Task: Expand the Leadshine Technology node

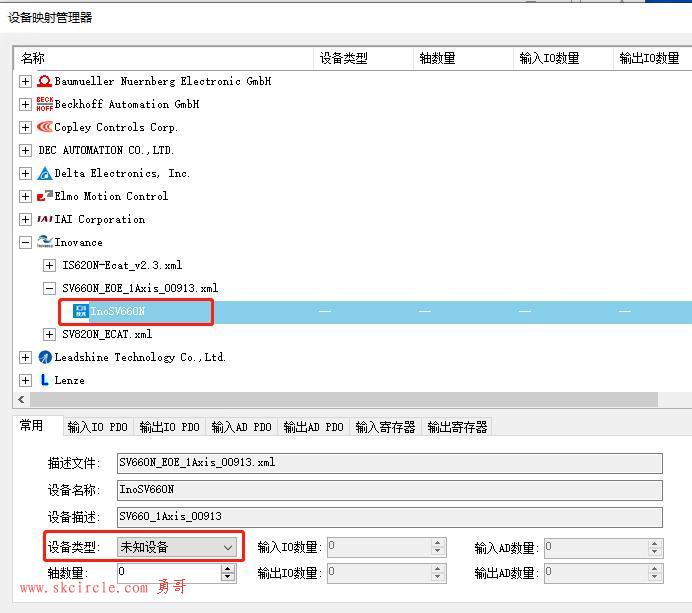Action: (x=25, y=357)
